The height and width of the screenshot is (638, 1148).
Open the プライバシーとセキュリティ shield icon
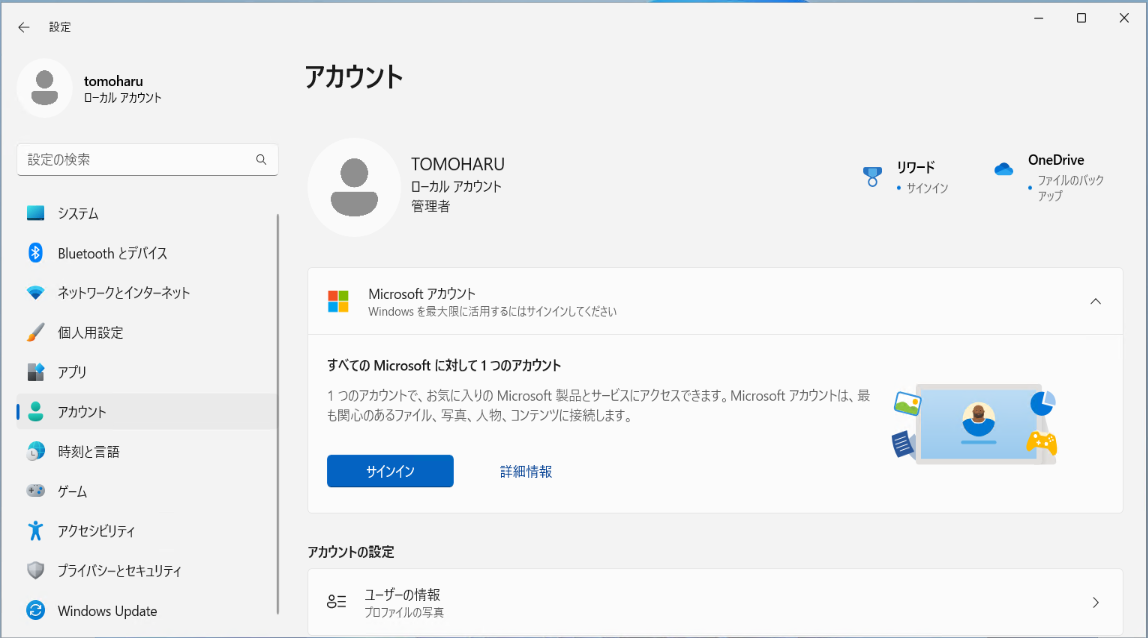(x=35, y=570)
